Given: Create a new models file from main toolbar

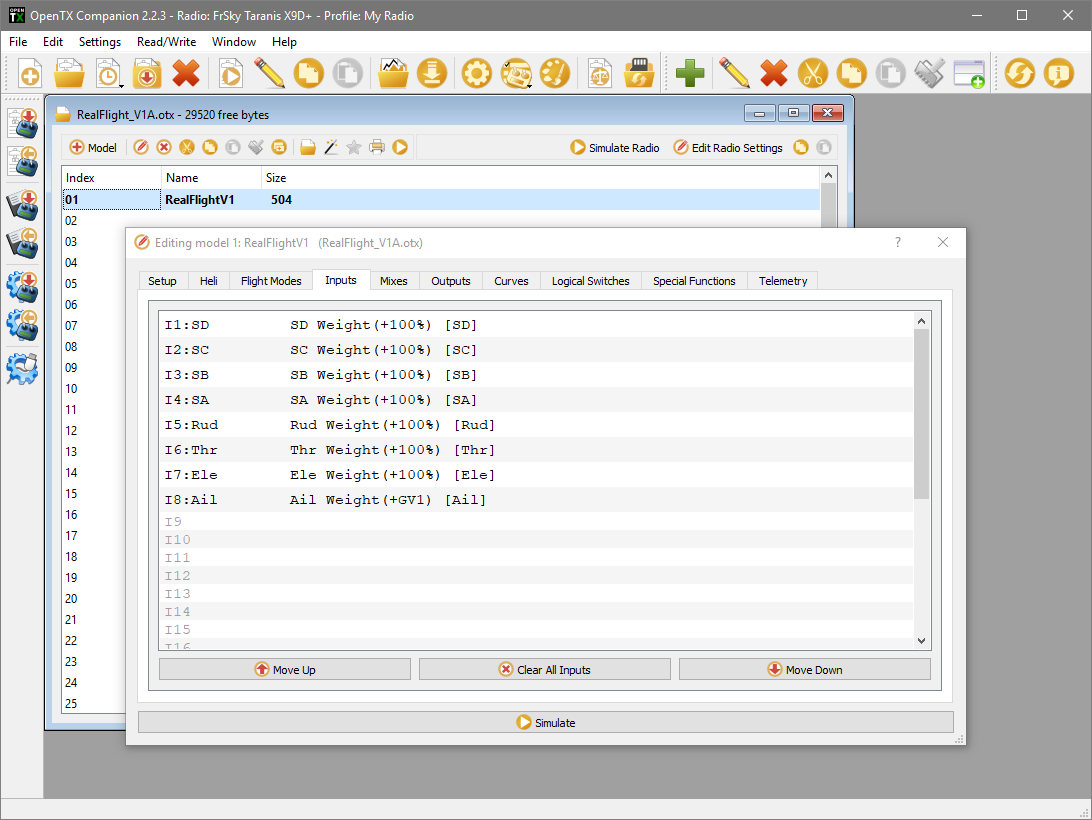Looking at the screenshot, I should (30, 73).
